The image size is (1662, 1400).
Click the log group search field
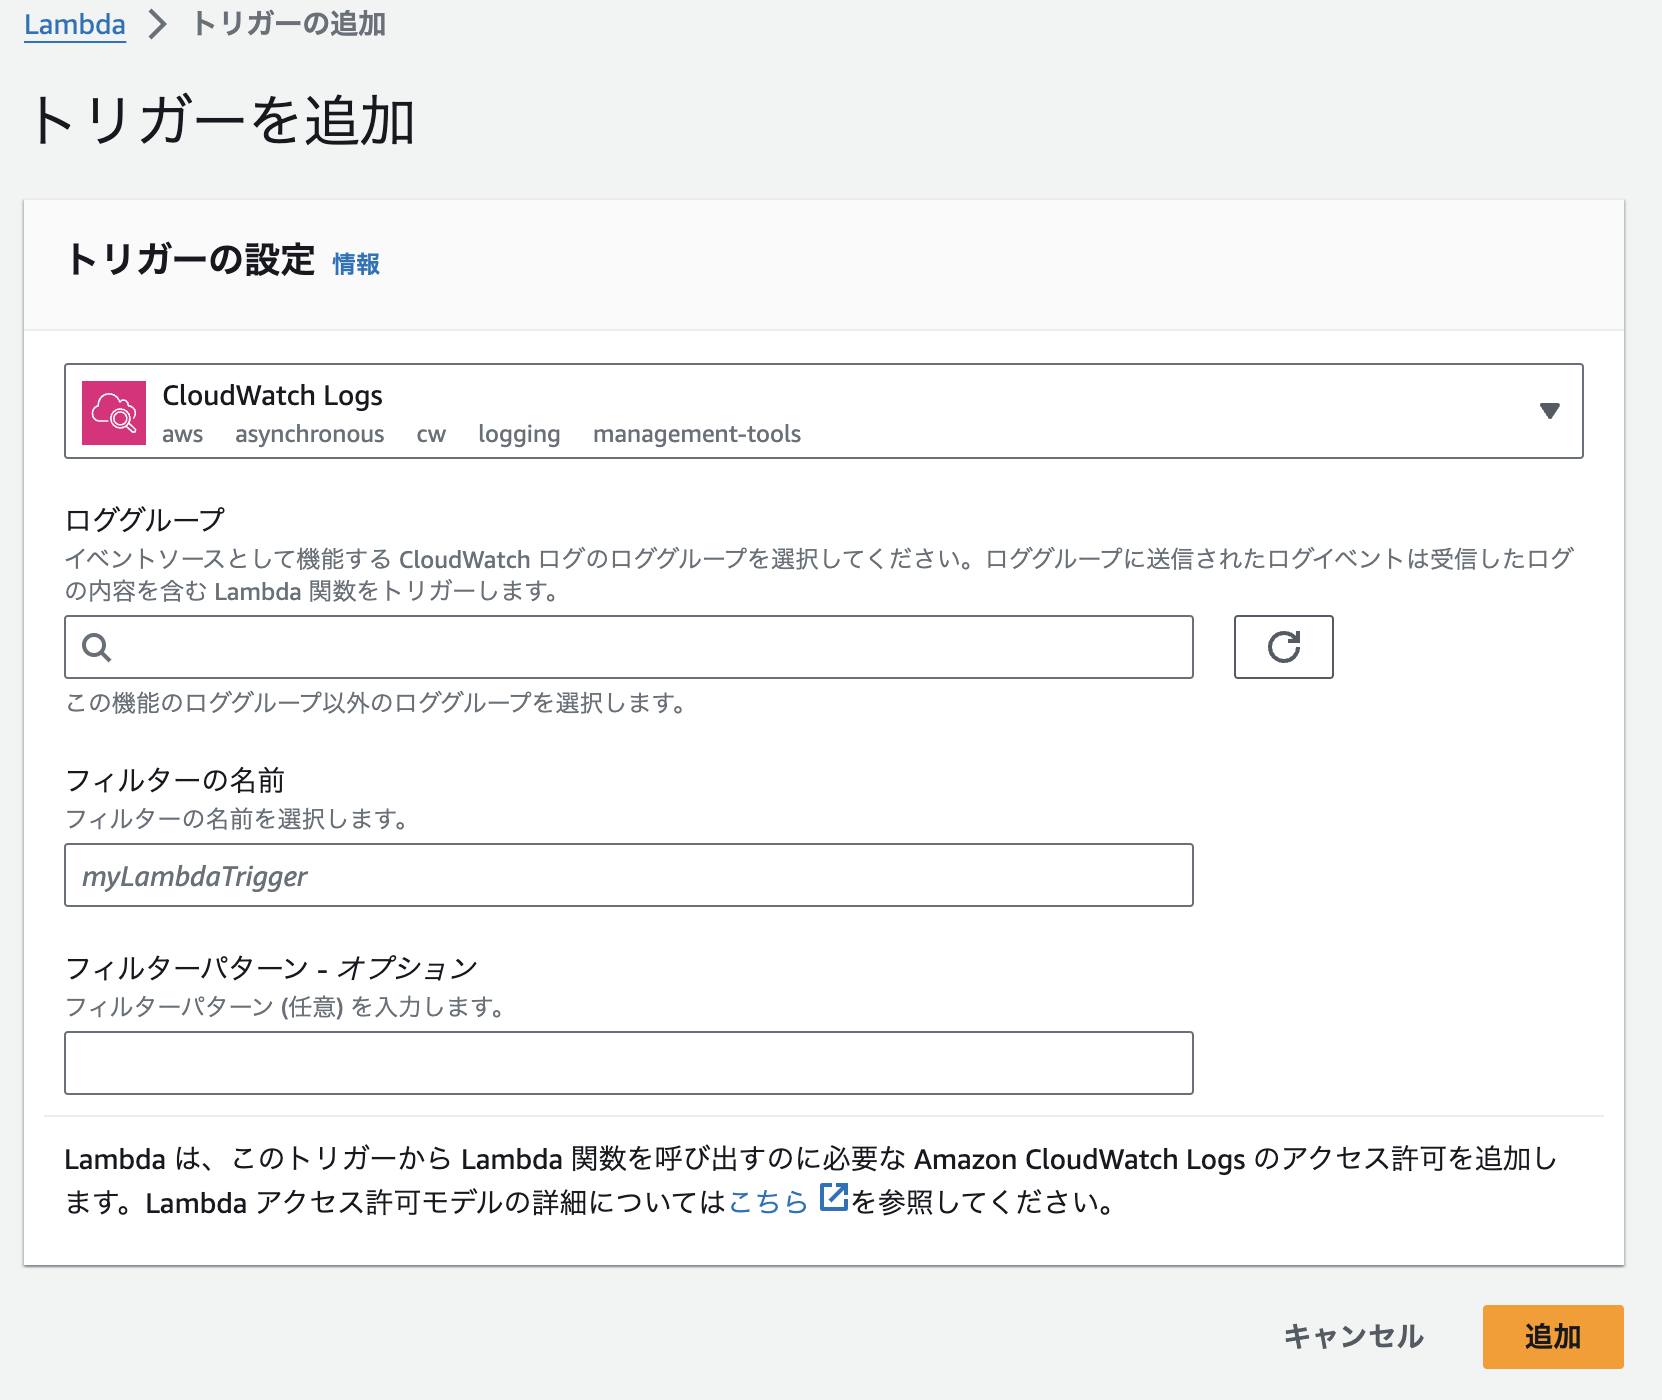tap(629, 647)
